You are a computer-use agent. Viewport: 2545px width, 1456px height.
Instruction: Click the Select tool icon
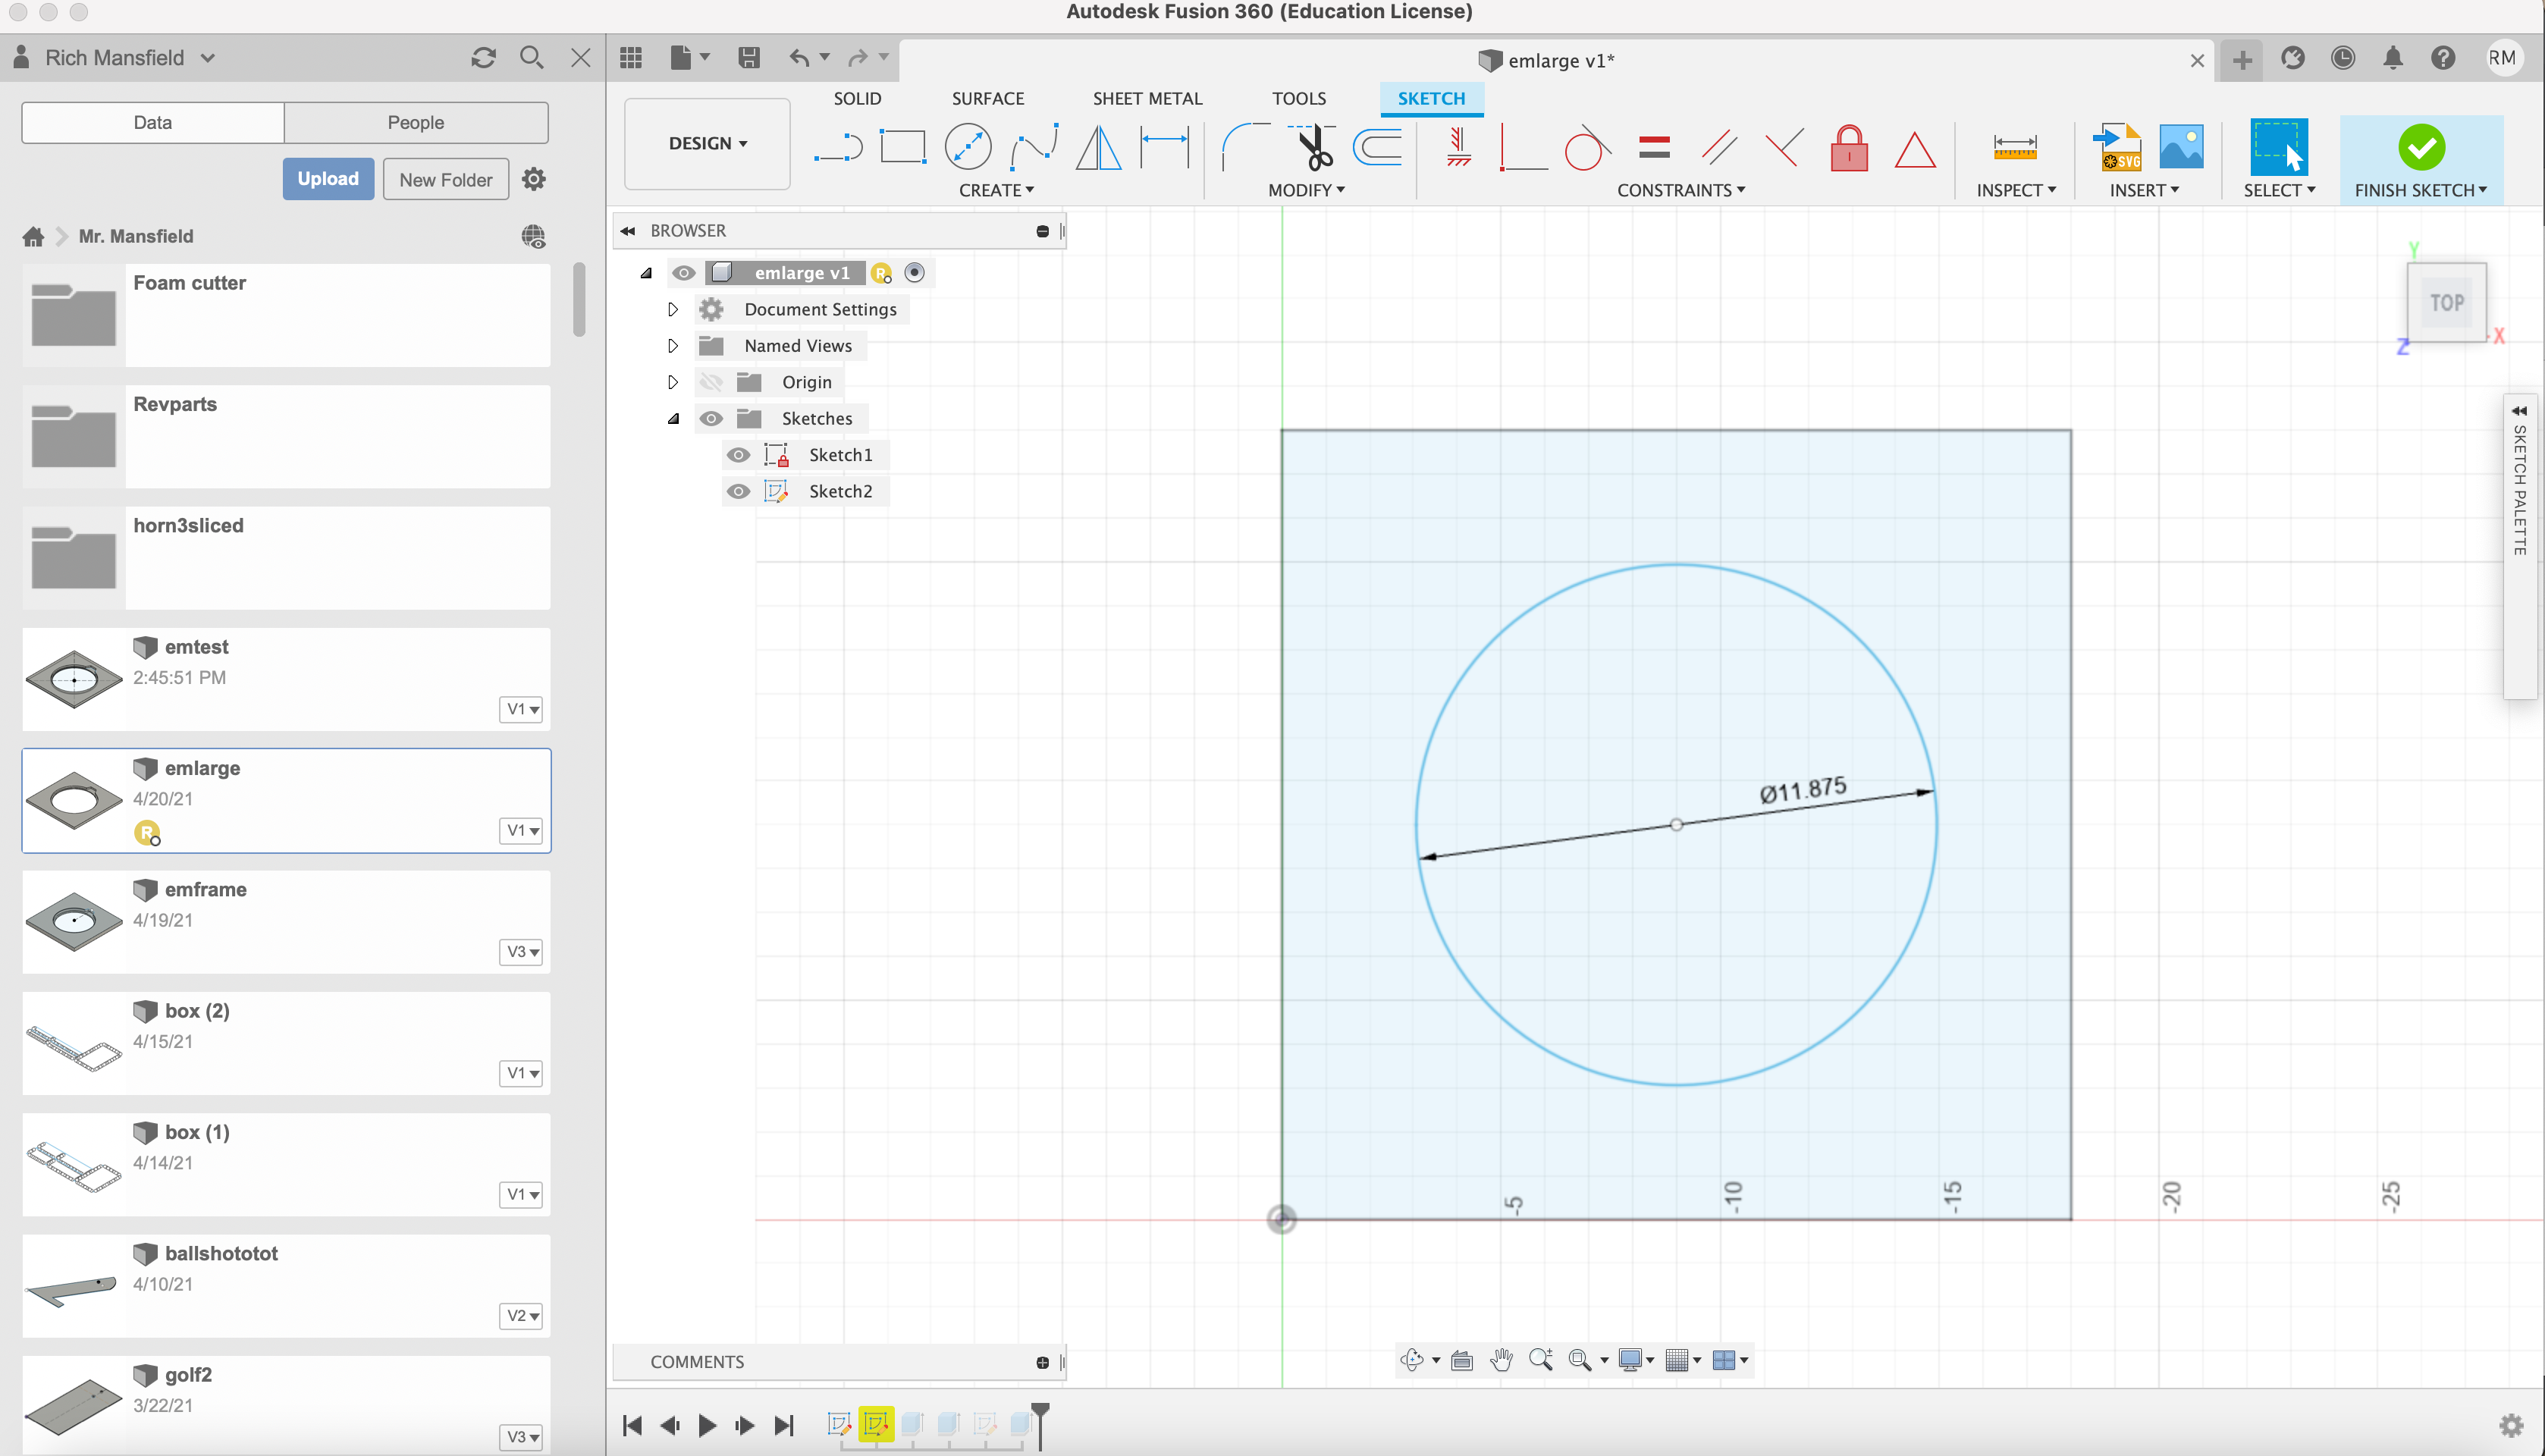pos(2279,148)
